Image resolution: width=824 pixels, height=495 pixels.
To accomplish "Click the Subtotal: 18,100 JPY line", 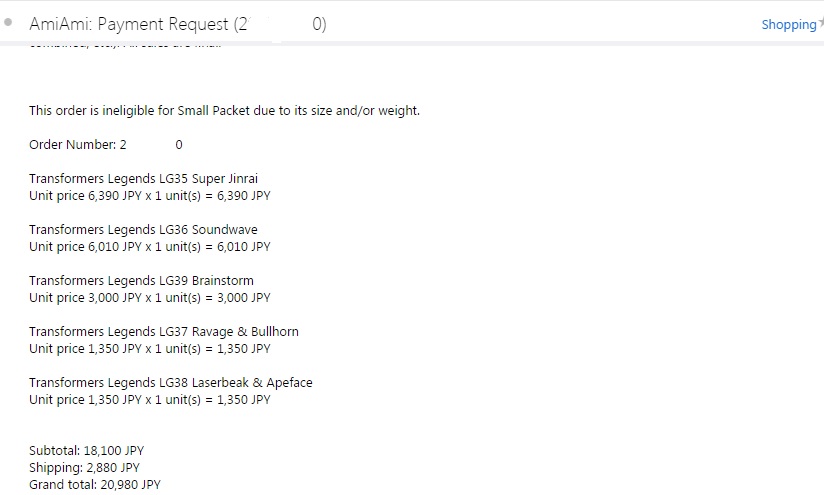I will tap(86, 451).
